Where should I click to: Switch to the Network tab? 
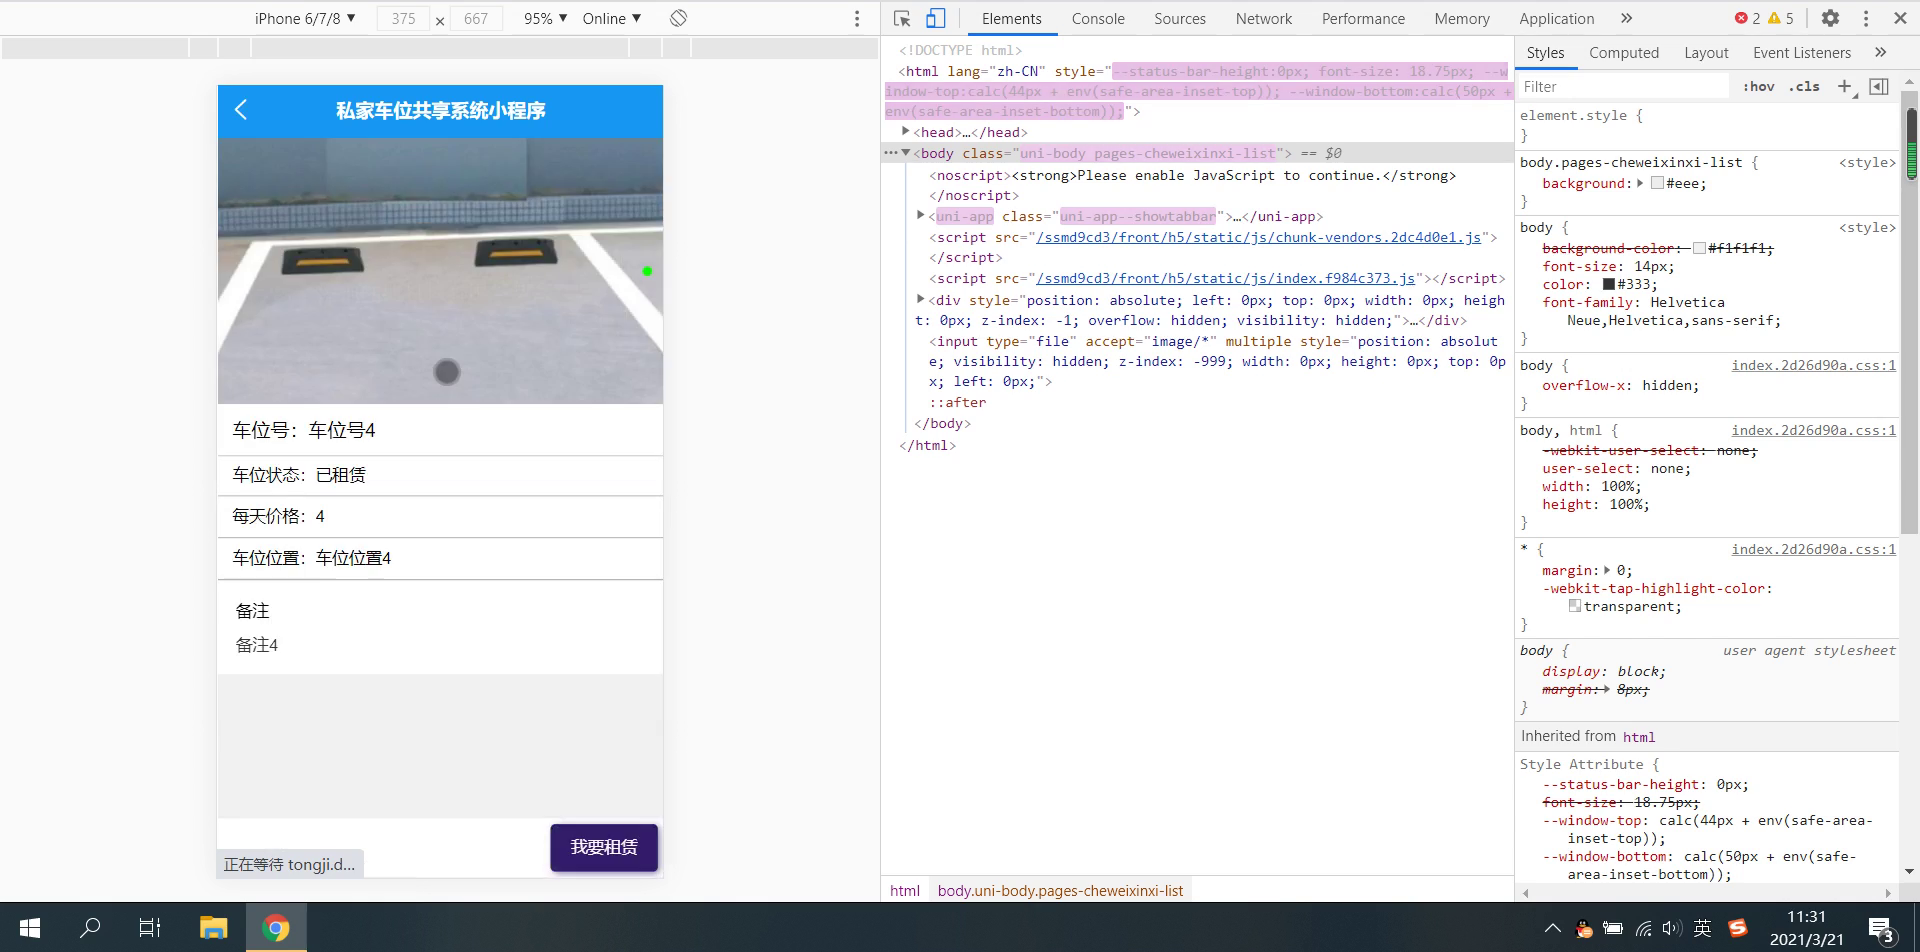[x=1264, y=18]
